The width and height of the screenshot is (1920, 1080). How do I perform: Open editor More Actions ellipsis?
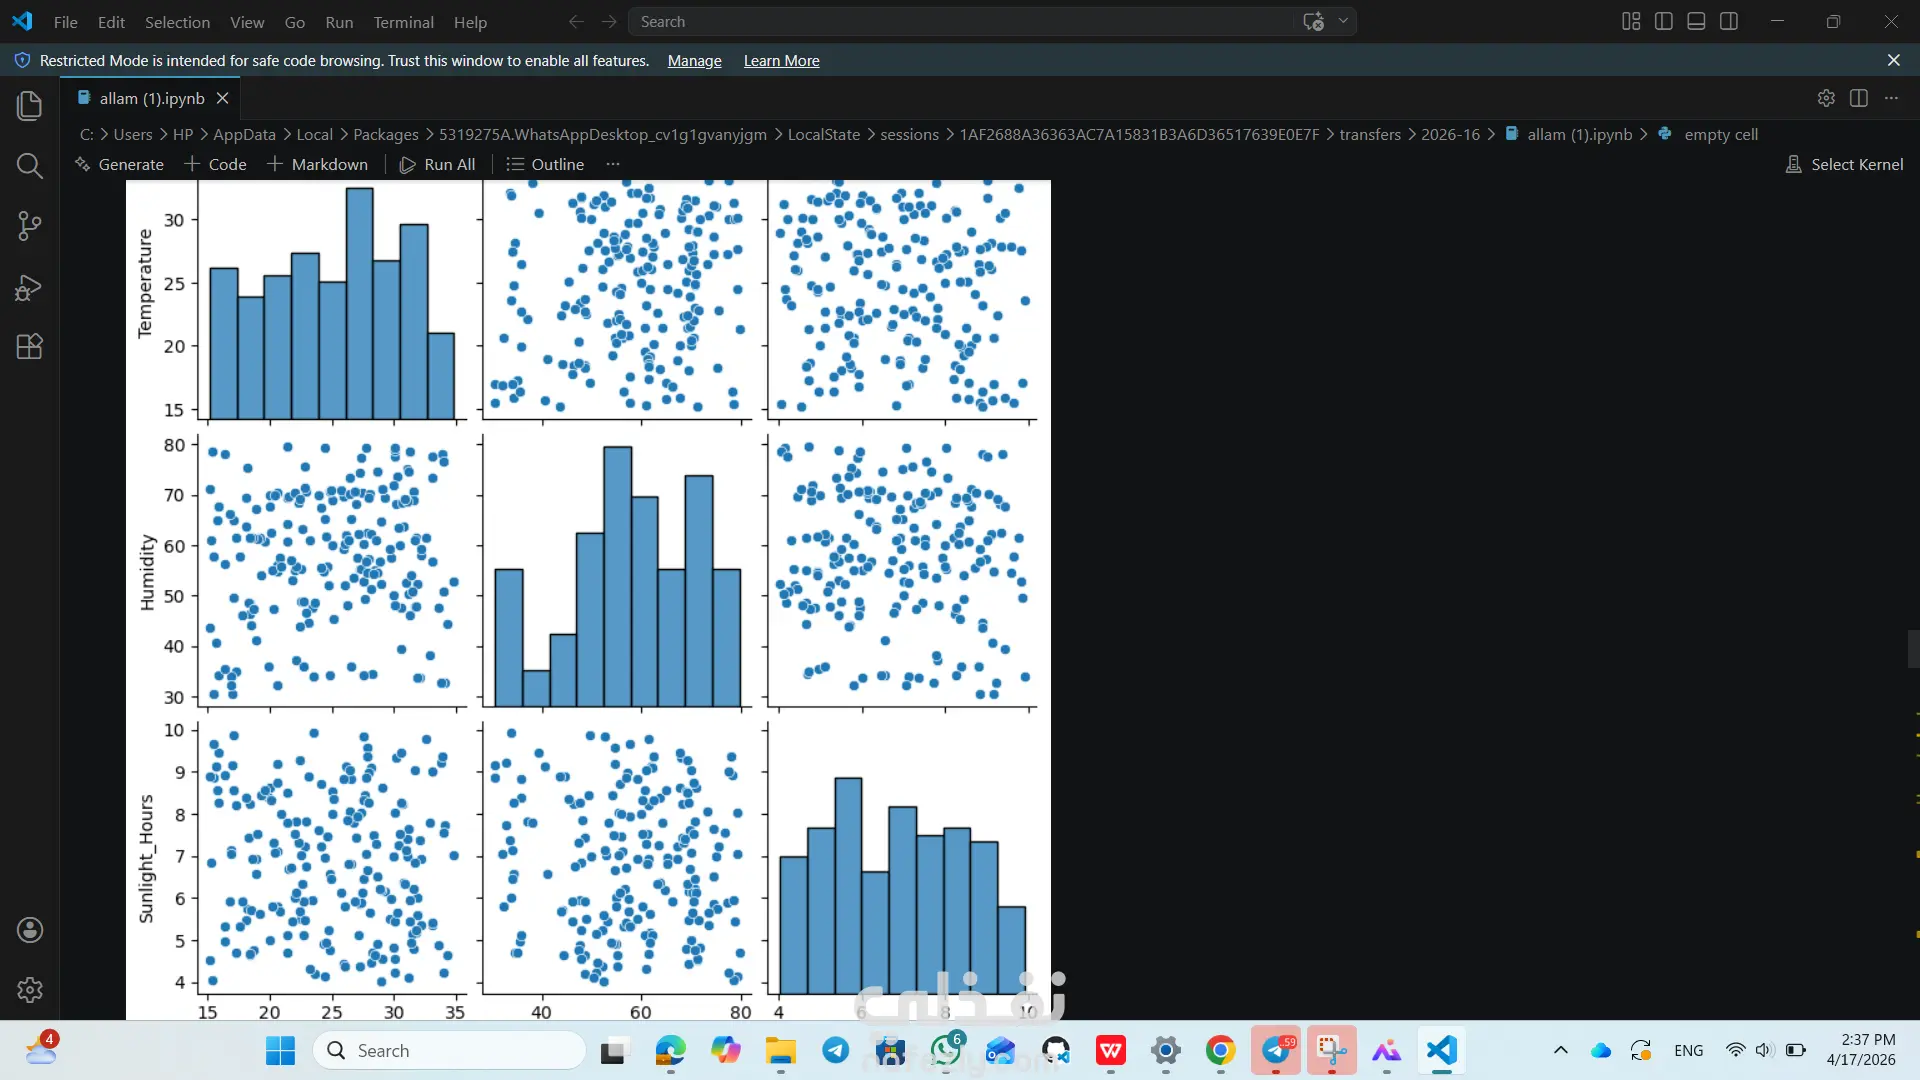pyautogui.click(x=1891, y=98)
